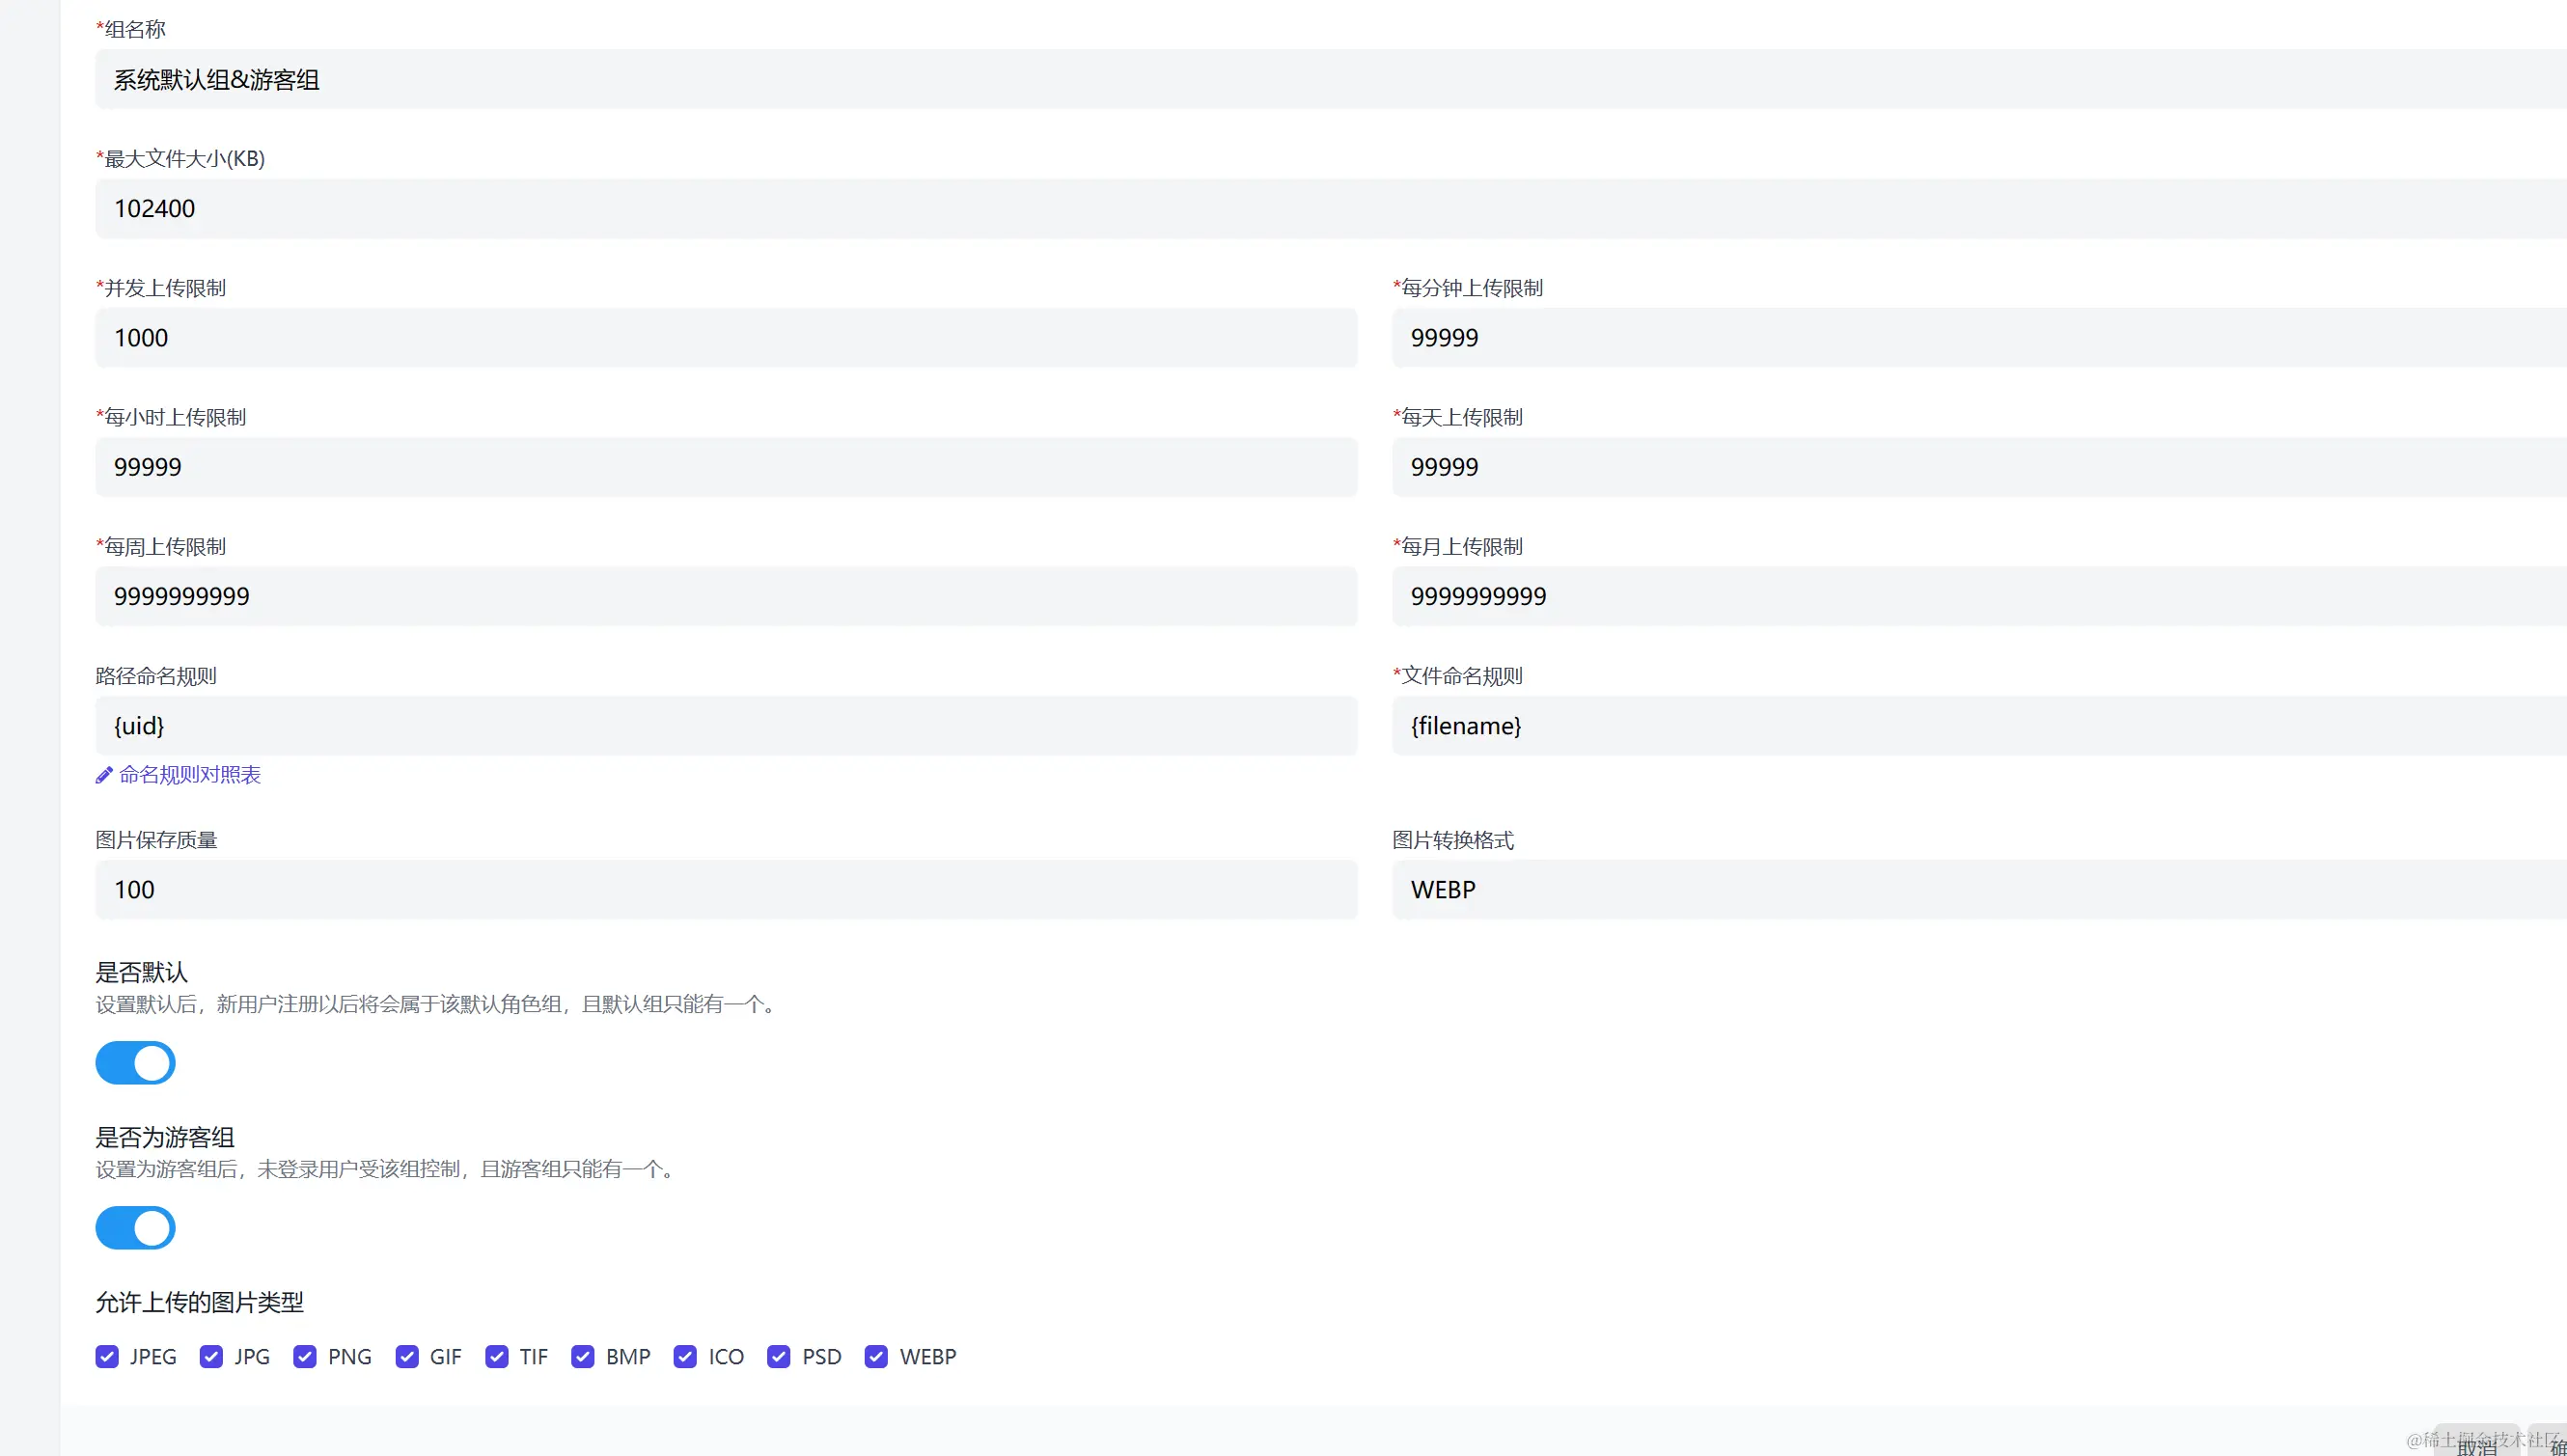
Task: Click the 路径命名规则 field with {uid}
Action: [x=726, y=726]
